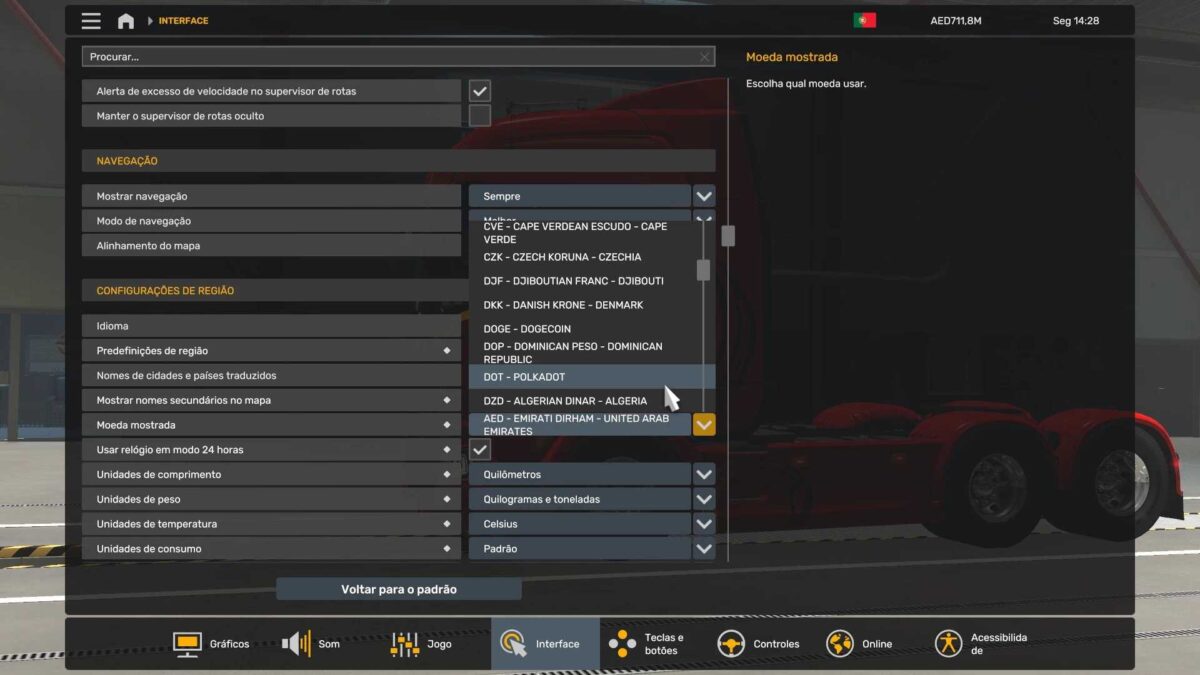Viewport: 1200px width, 675px height.
Task: Click the currency list scrollbar handle
Action: tap(703, 270)
